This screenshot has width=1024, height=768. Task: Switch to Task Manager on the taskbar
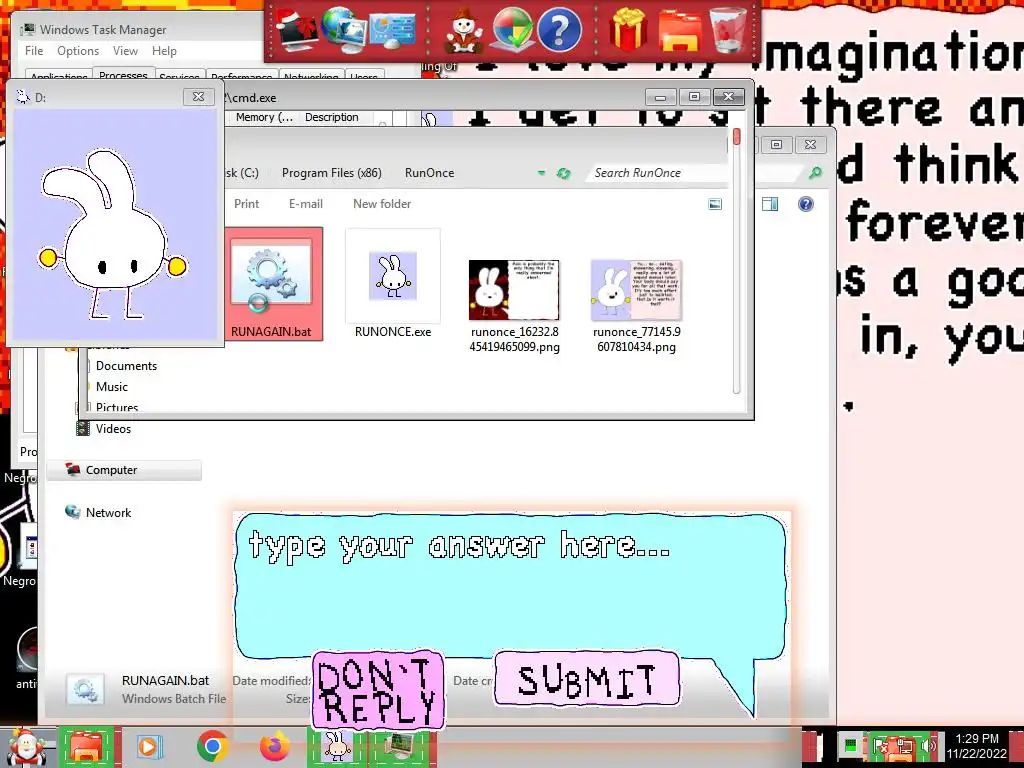point(400,746)
